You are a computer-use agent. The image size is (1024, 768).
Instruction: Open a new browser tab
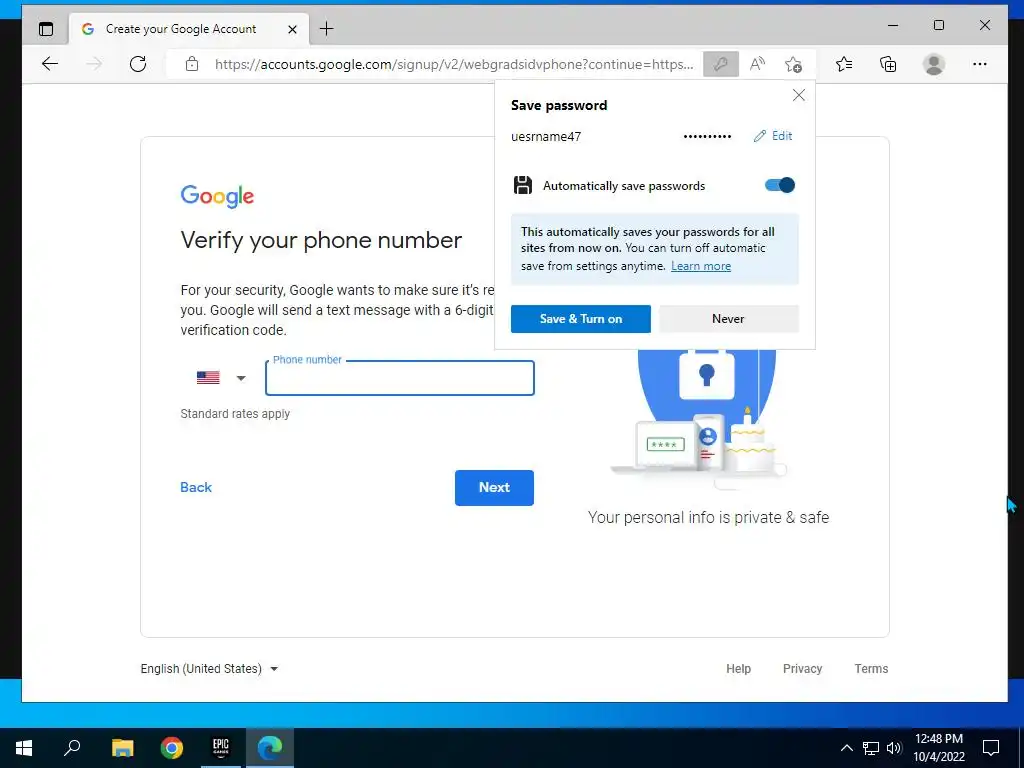(x=327, y=29)
